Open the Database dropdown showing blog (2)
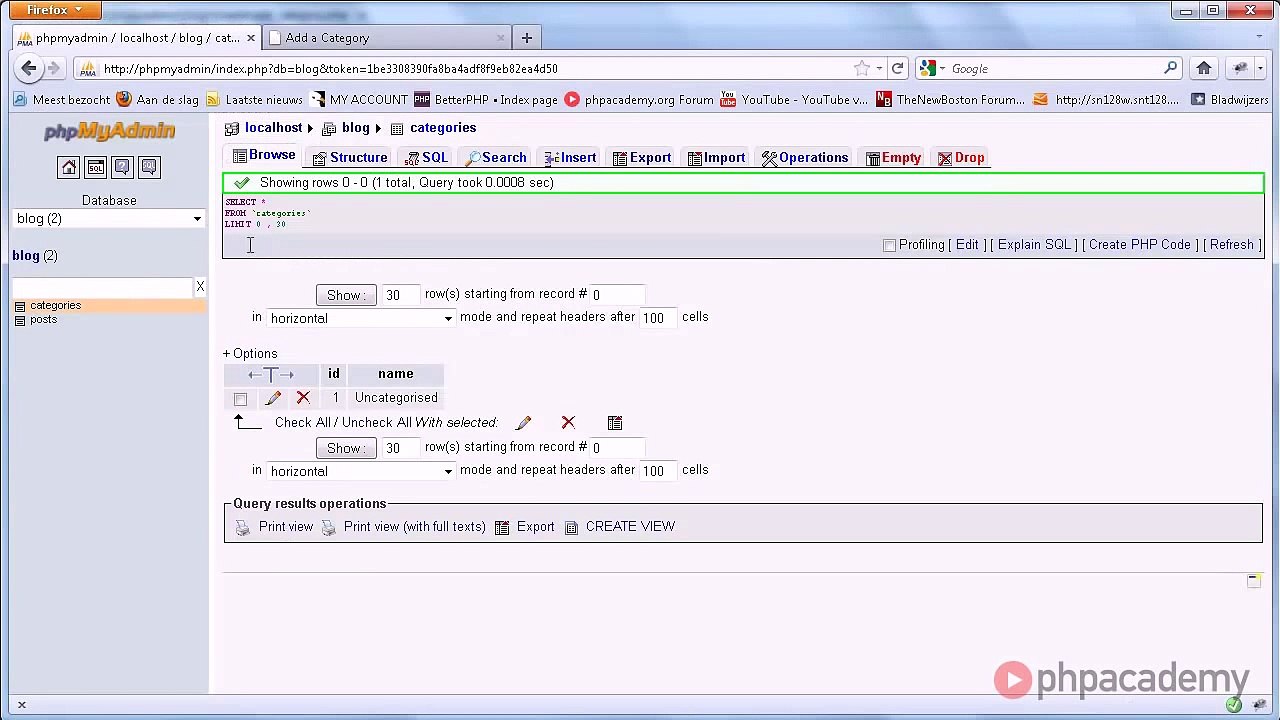The width and height of the screenshot is (1280, 720). pos(109,218)
